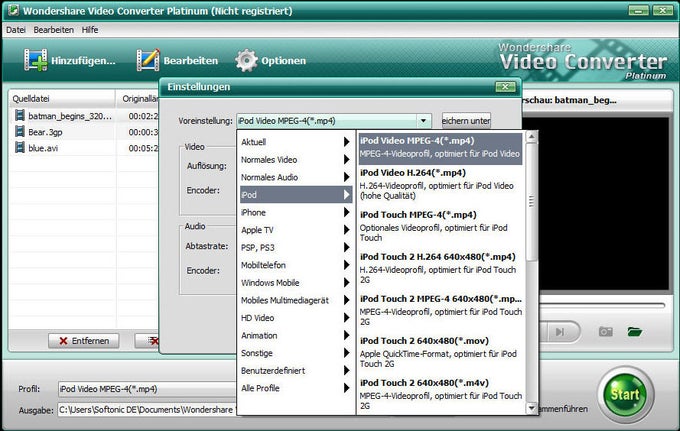Open the Hilfe menu
Image resolution: width=680 pixels, height=431 pixels.
coord(90,30)
